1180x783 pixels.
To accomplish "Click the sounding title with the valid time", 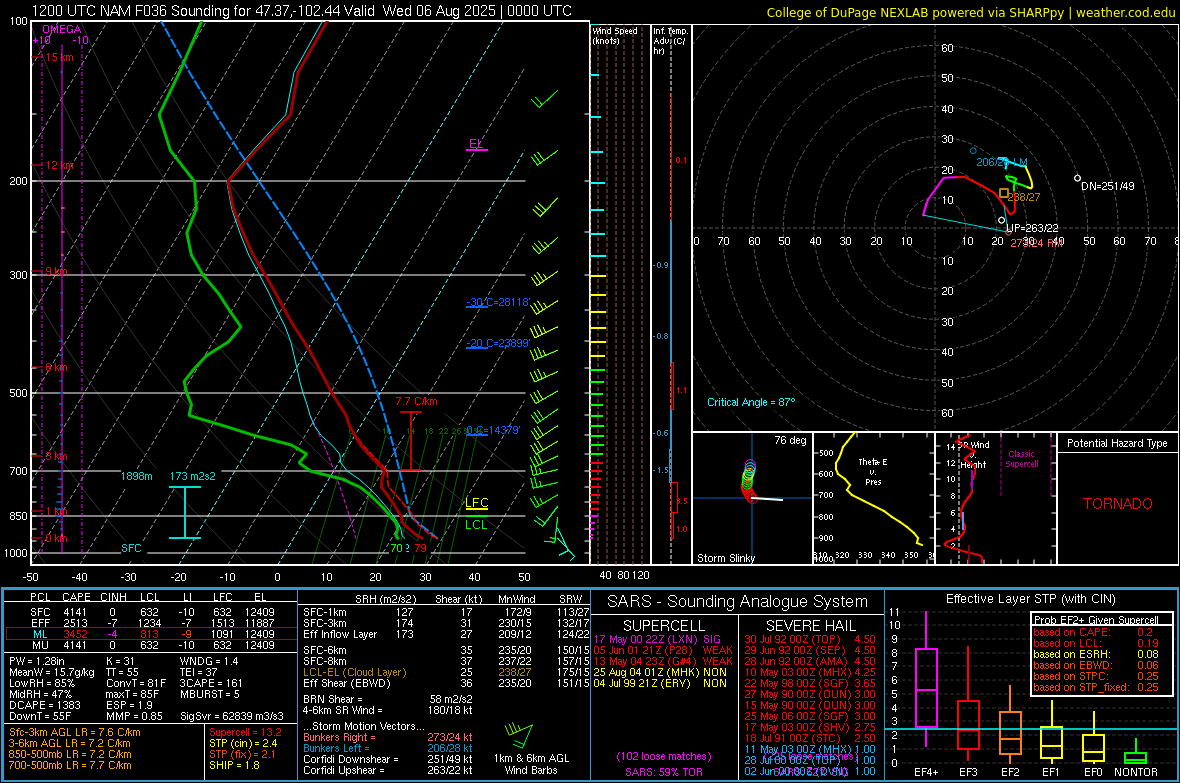I will click(x=302, y=11).
